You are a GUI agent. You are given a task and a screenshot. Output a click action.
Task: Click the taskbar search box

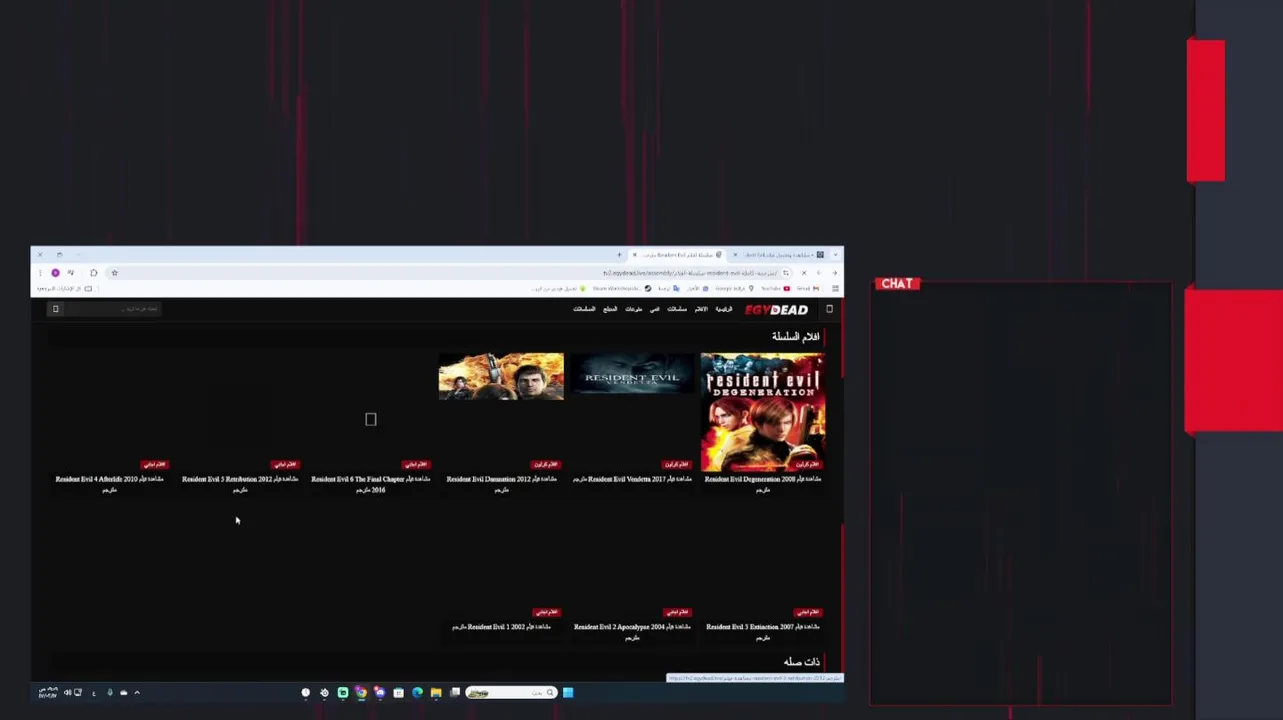(x=511, y=692)
